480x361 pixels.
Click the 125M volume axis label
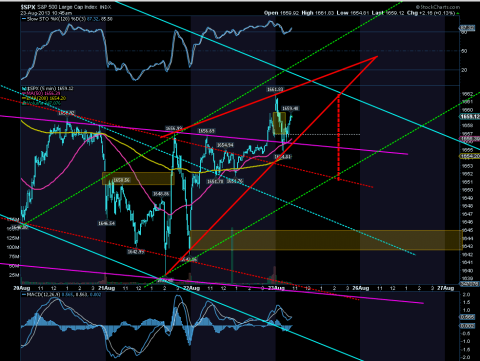click(x=13, y=238)
